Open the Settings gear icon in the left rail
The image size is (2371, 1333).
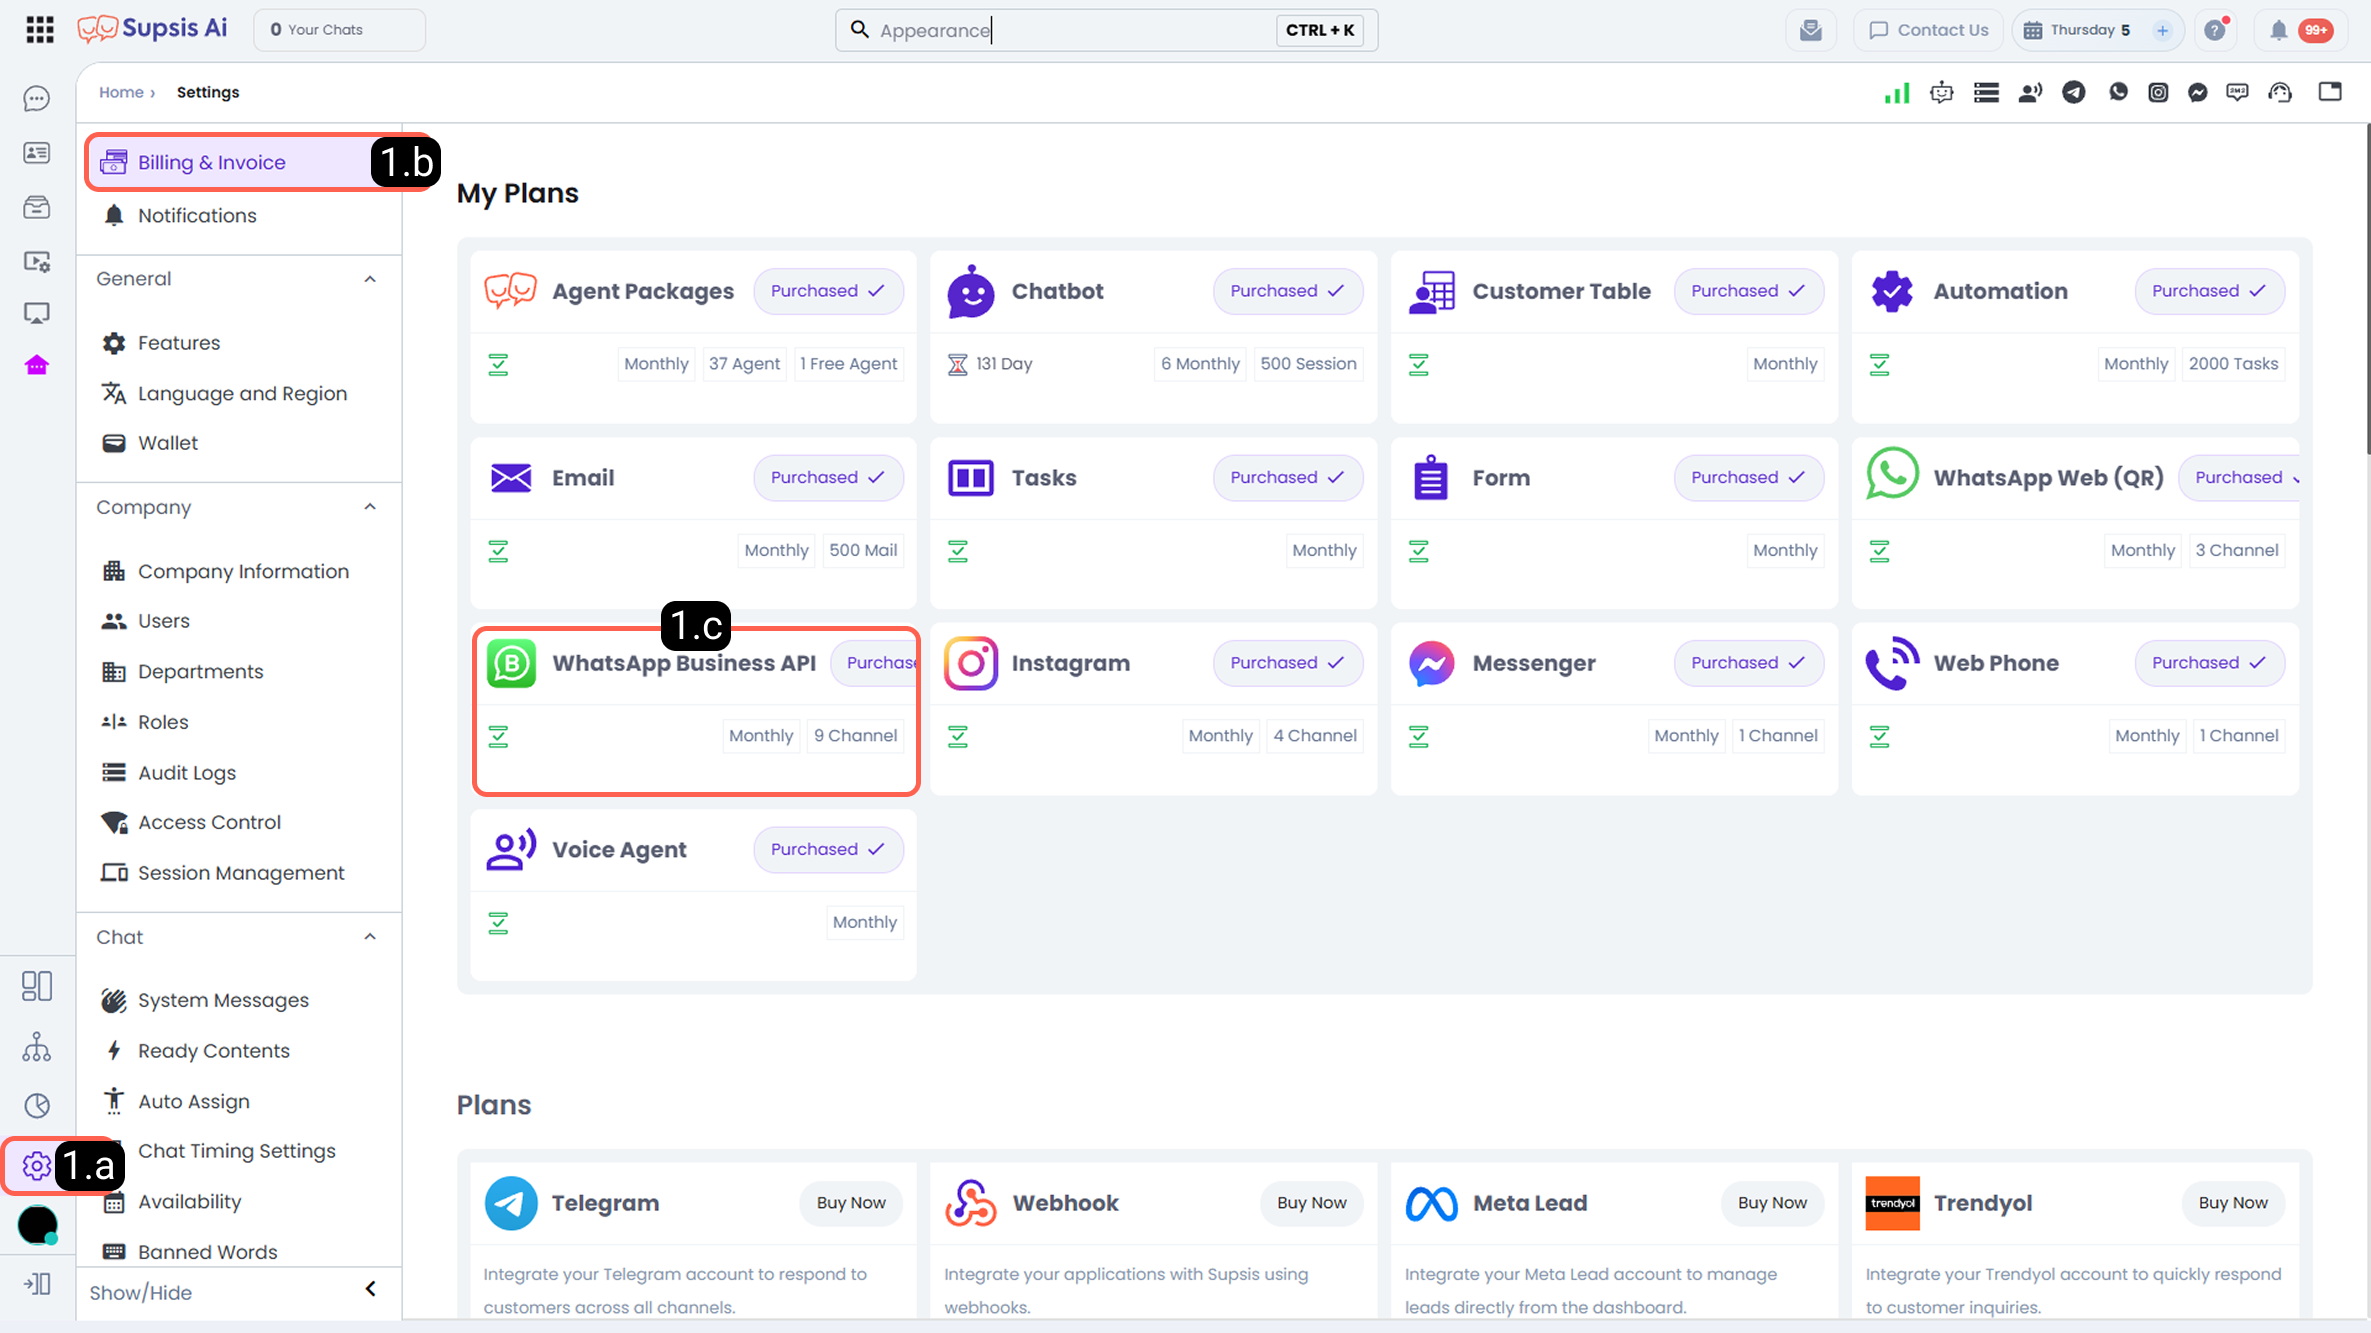pyautogui.click(x=37, y=1165)
